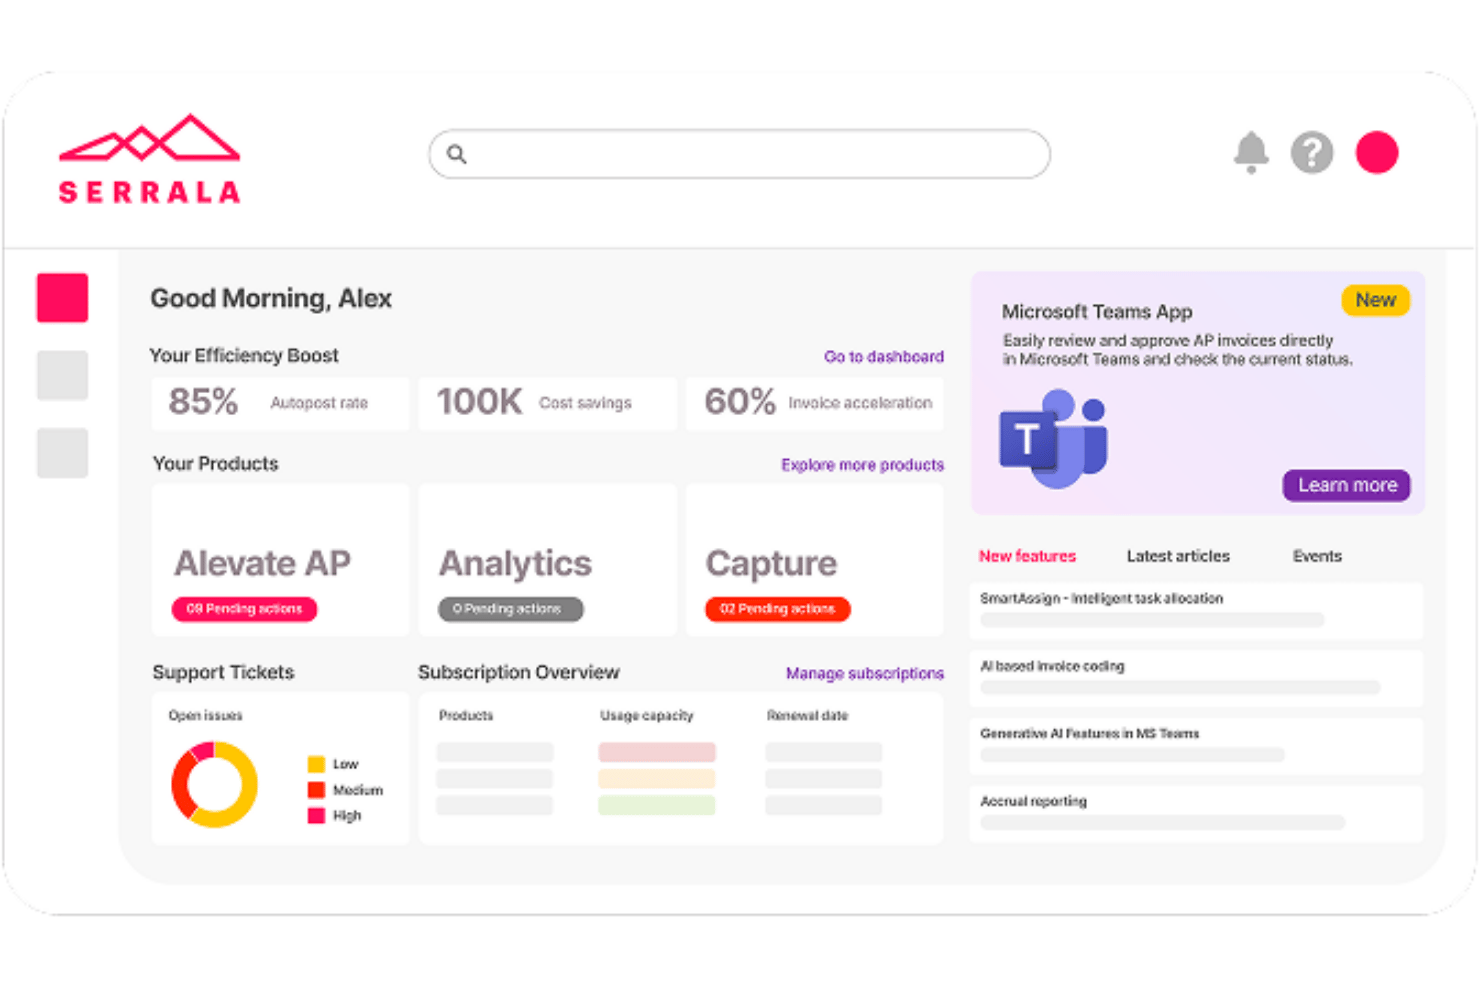Click the Serrala logo
This screenshot has width=1480, height=987.
[150, 159]
